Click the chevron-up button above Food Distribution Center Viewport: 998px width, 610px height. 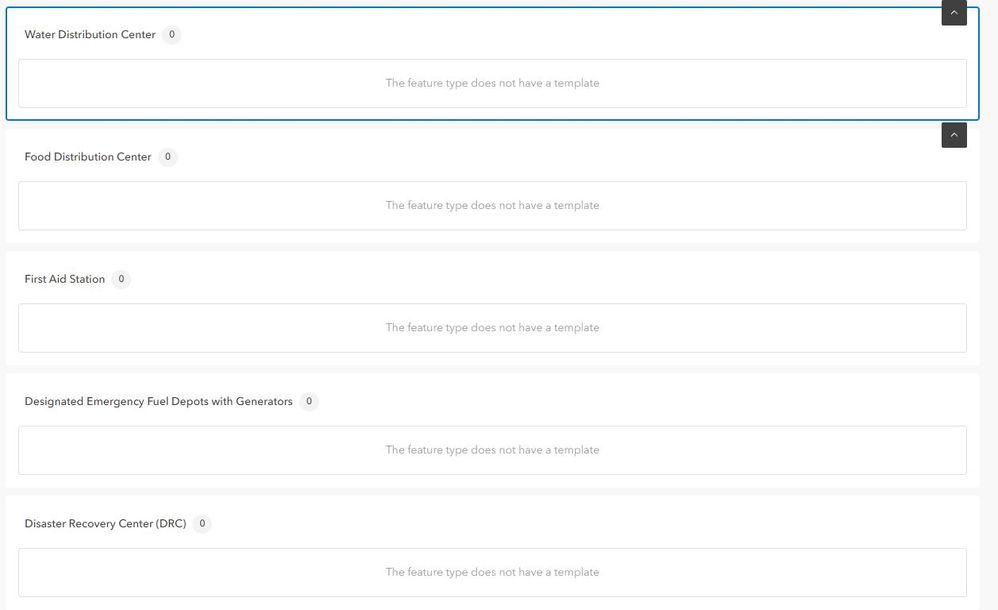(x=954, y=135)
